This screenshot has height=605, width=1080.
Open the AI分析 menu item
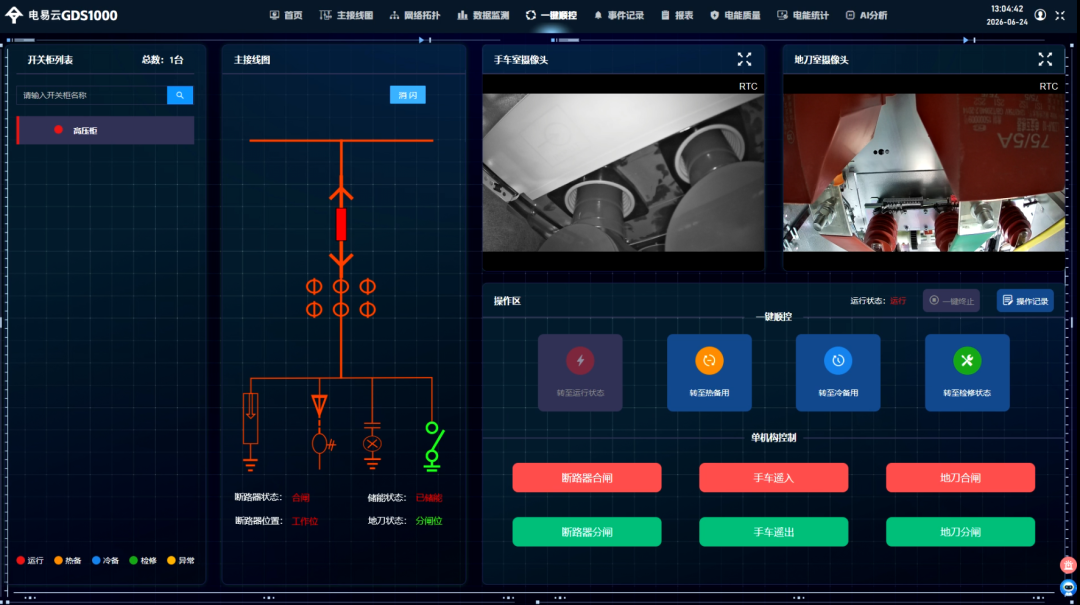[866, 15]
